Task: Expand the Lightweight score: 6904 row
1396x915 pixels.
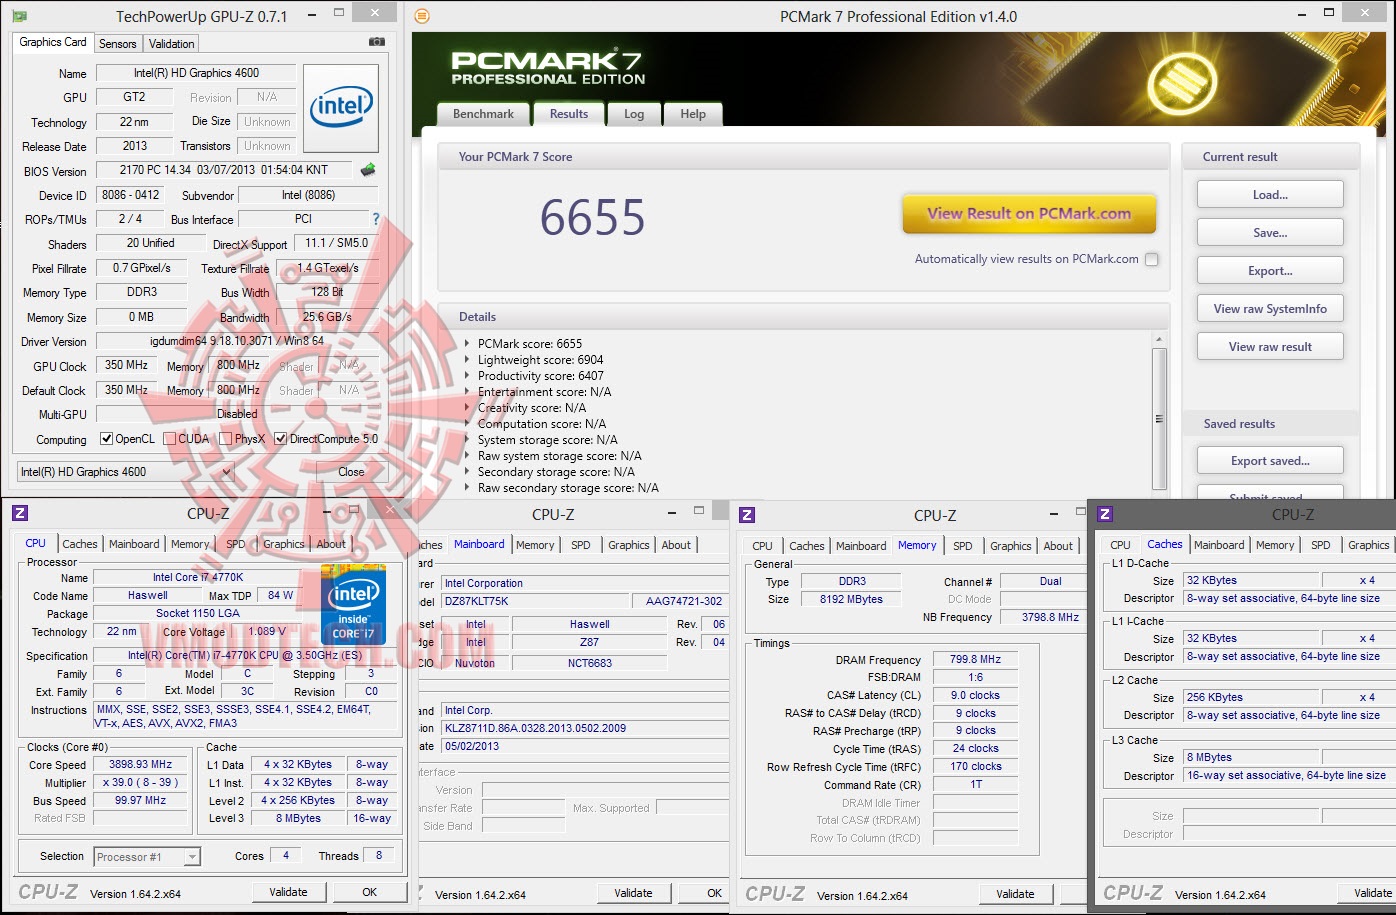Action: [467, 360]
